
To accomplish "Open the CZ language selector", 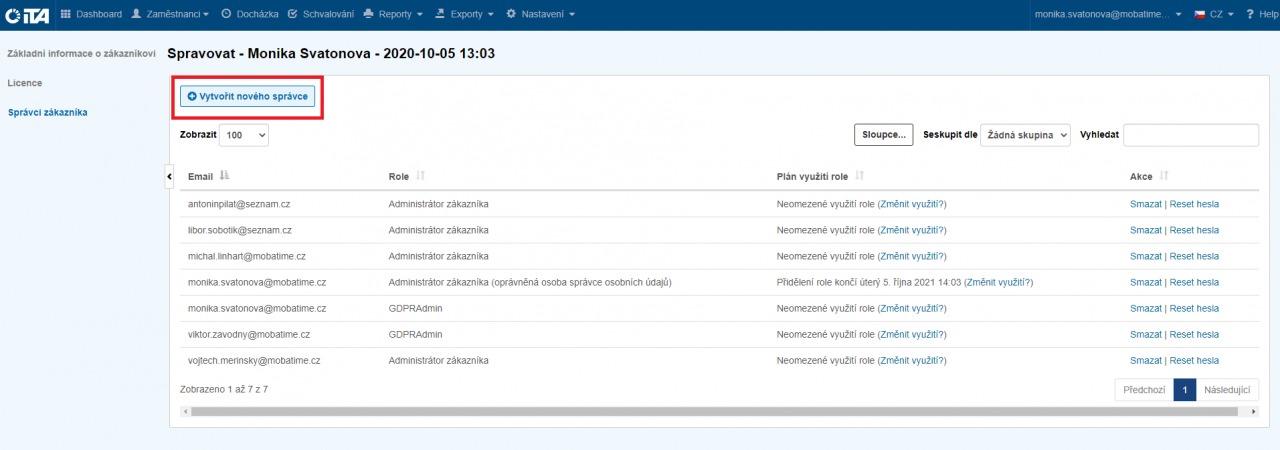I will (1213, 14).
